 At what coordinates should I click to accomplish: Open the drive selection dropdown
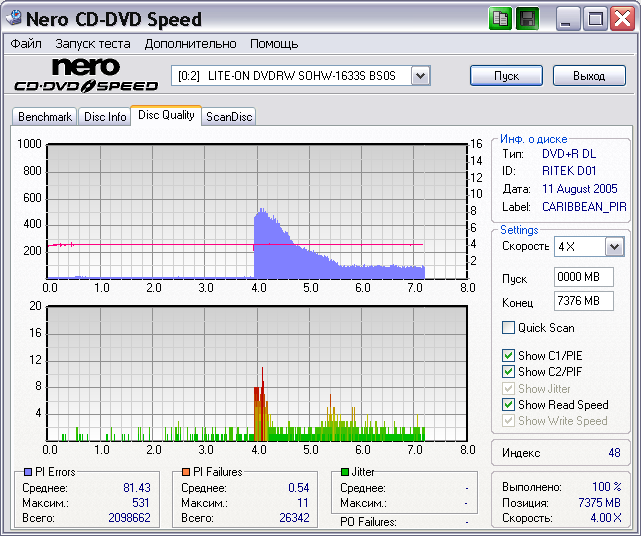(x=420, y=76)
